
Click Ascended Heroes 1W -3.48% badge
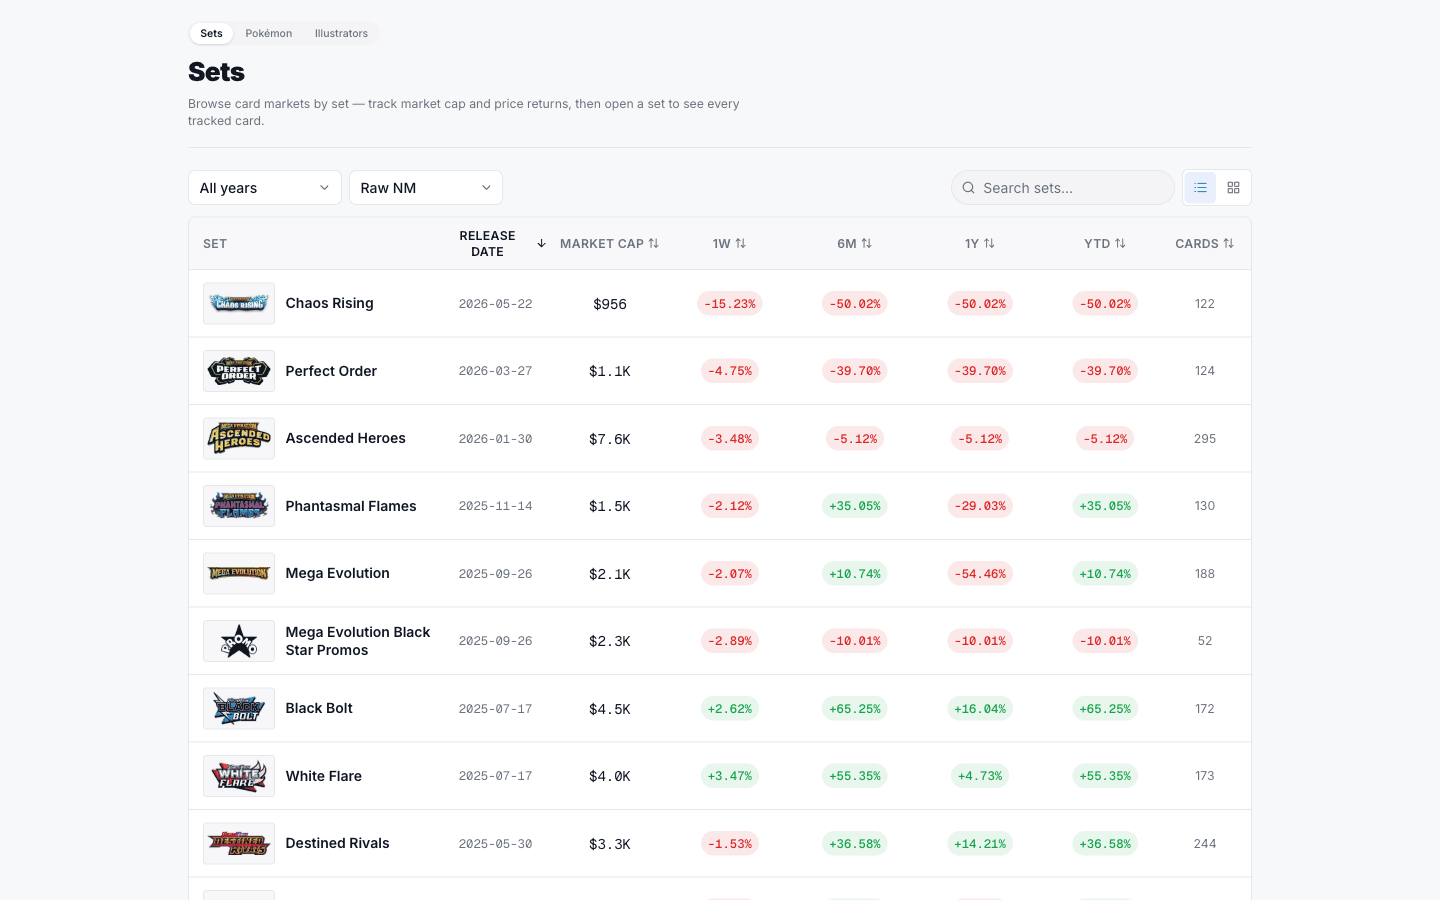[730, 439]
